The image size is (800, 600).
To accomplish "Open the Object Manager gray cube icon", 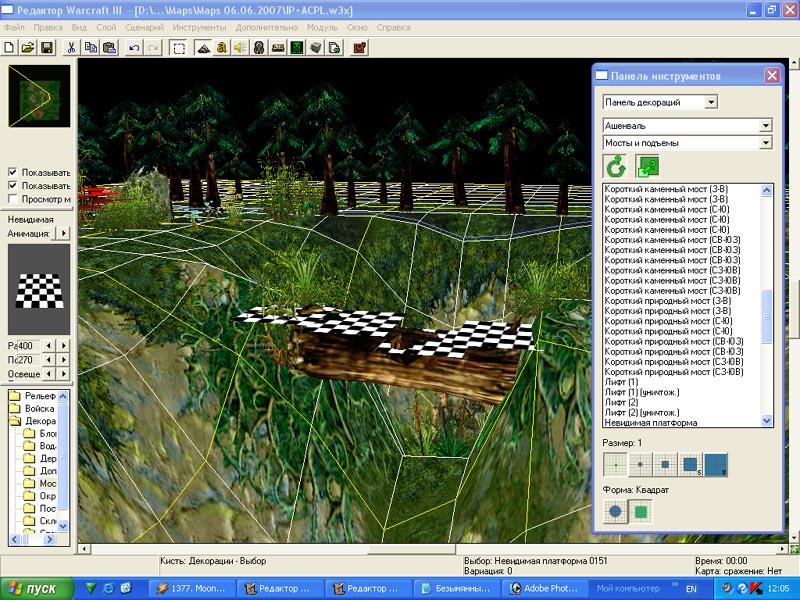I will (316, 48).
